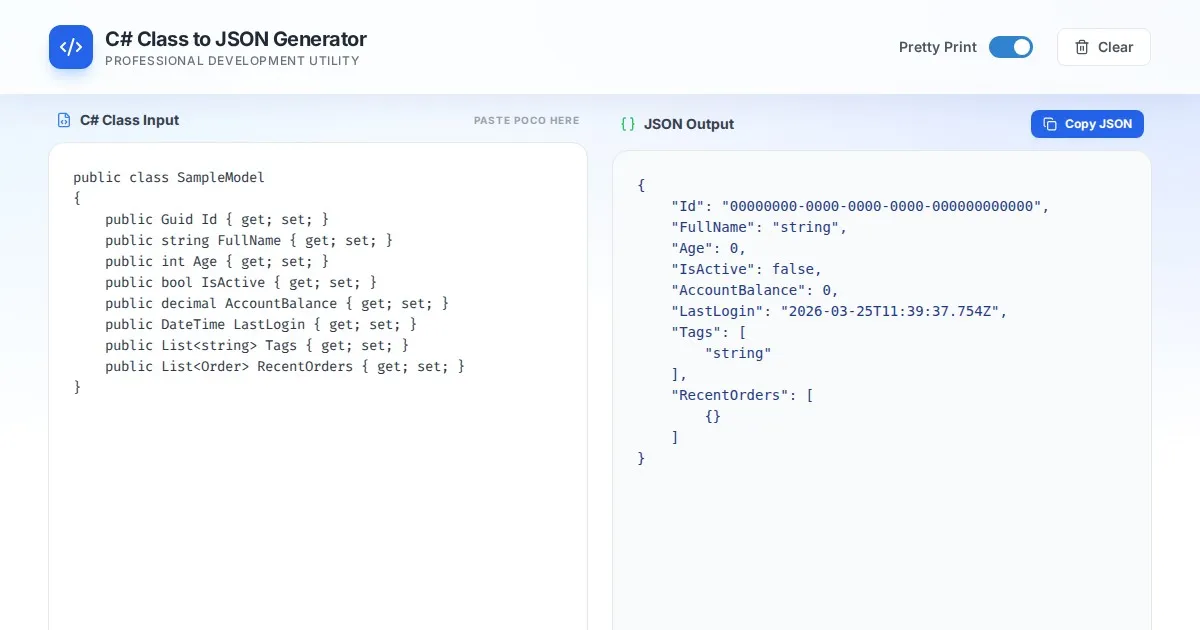Click the file icon beside C# Class Input
This screenshot has height=630, width=1200.
click(64, 120)
